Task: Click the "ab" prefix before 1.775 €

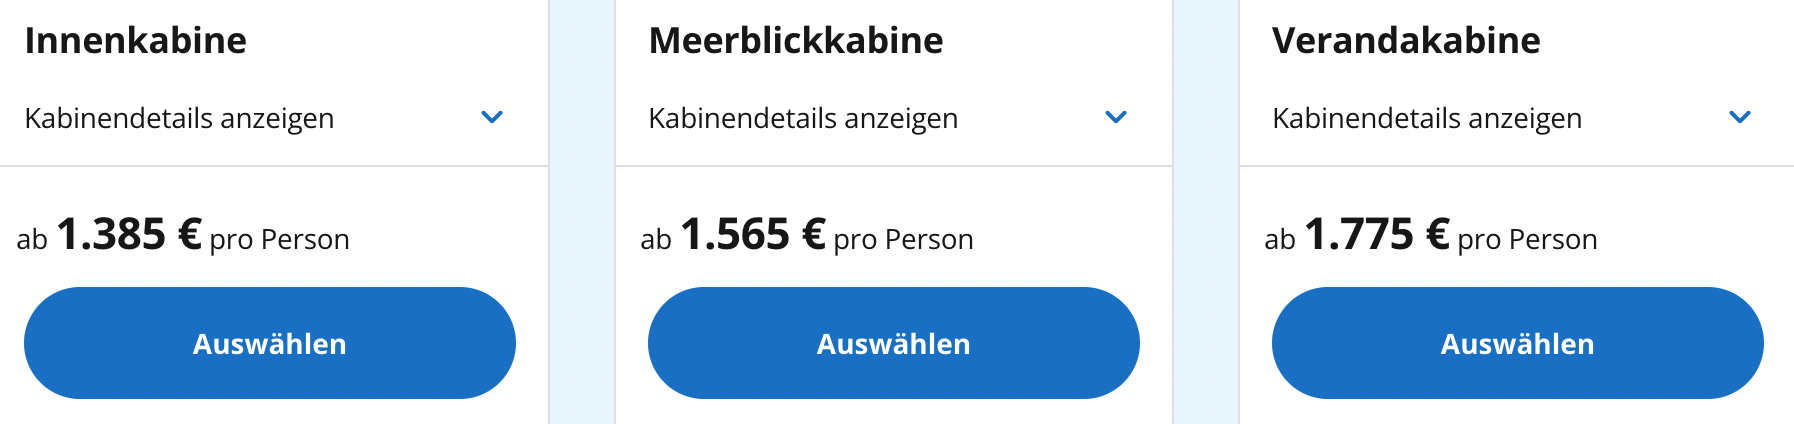Action: 1280,240
